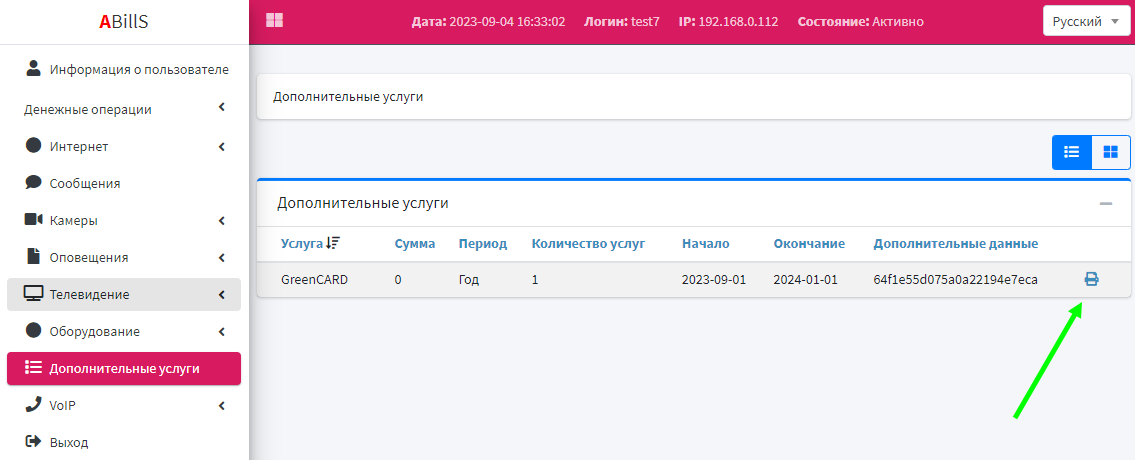
Task: Open the VoIP sidebar section
Action: [x=124, y=405]
